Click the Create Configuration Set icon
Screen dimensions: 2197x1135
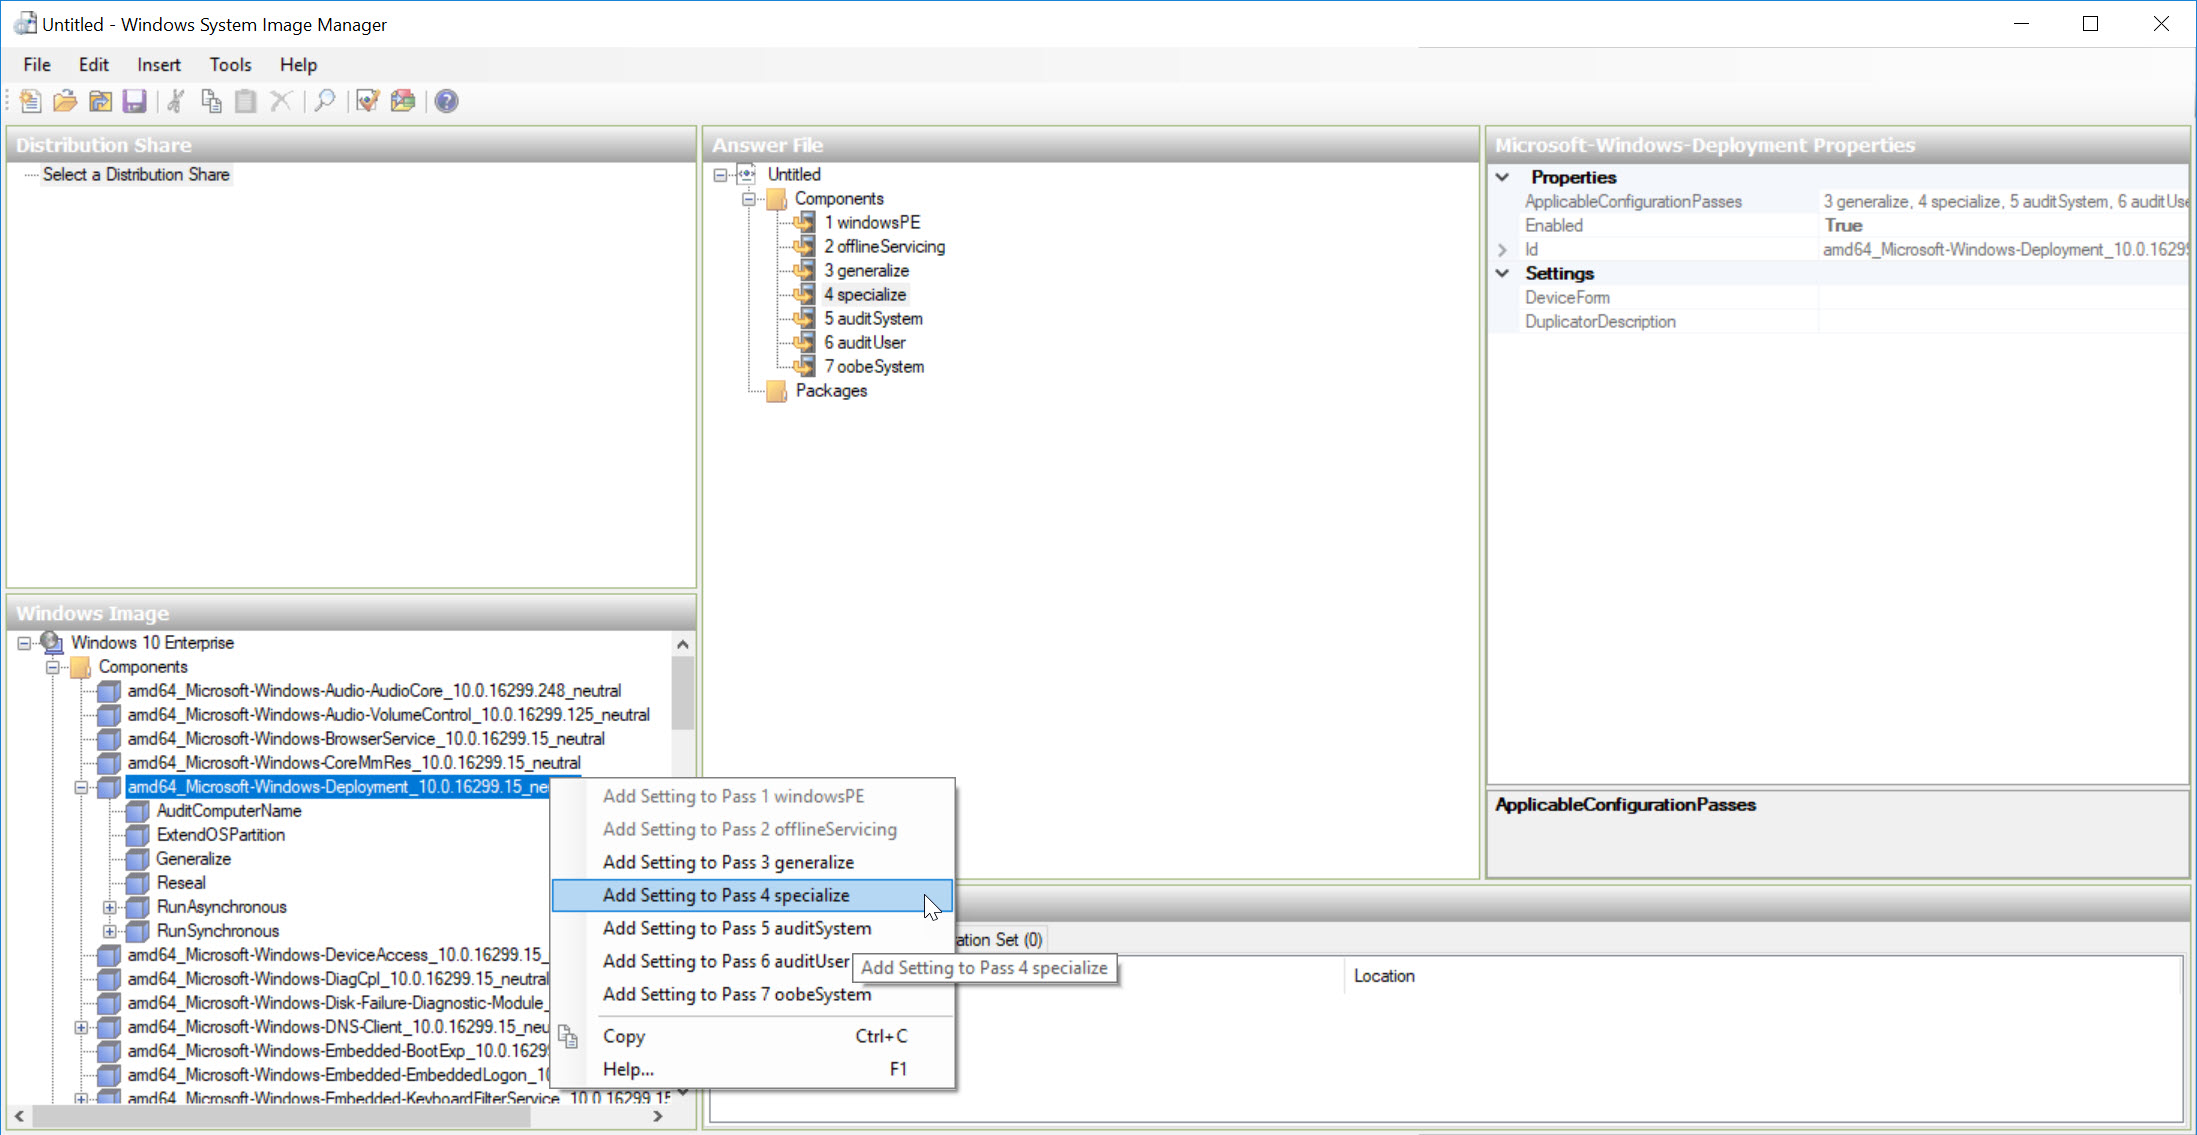point(403,101)
